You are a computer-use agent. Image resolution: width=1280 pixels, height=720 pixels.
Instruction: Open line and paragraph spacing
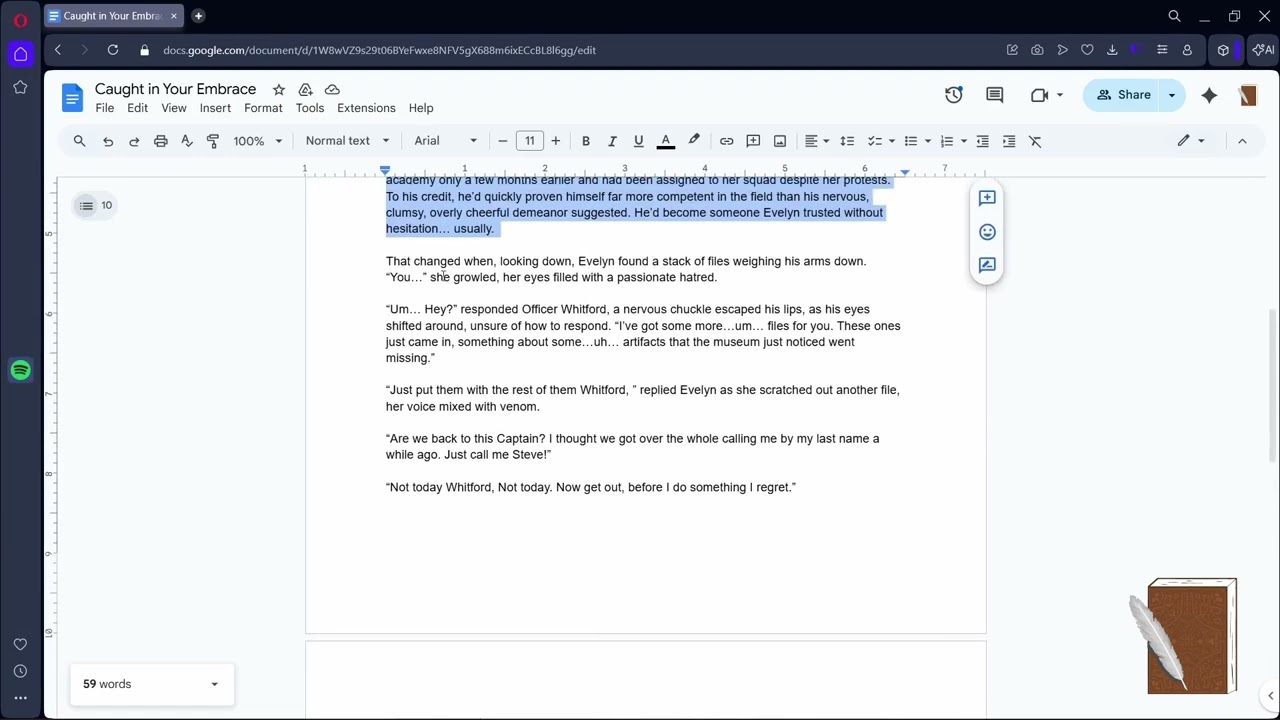tap(847, 141)
